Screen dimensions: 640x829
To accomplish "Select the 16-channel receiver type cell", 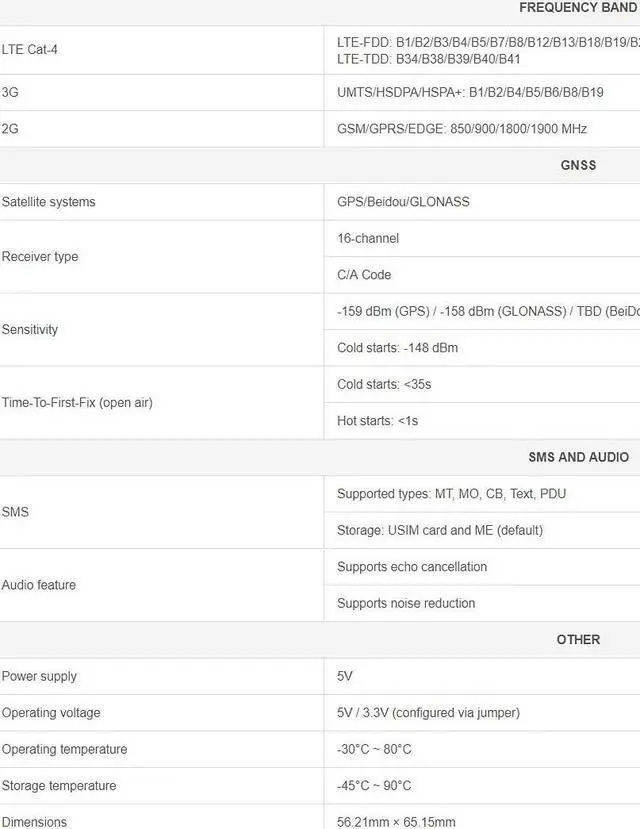I will pyautogui.click(x=368, y=238).
